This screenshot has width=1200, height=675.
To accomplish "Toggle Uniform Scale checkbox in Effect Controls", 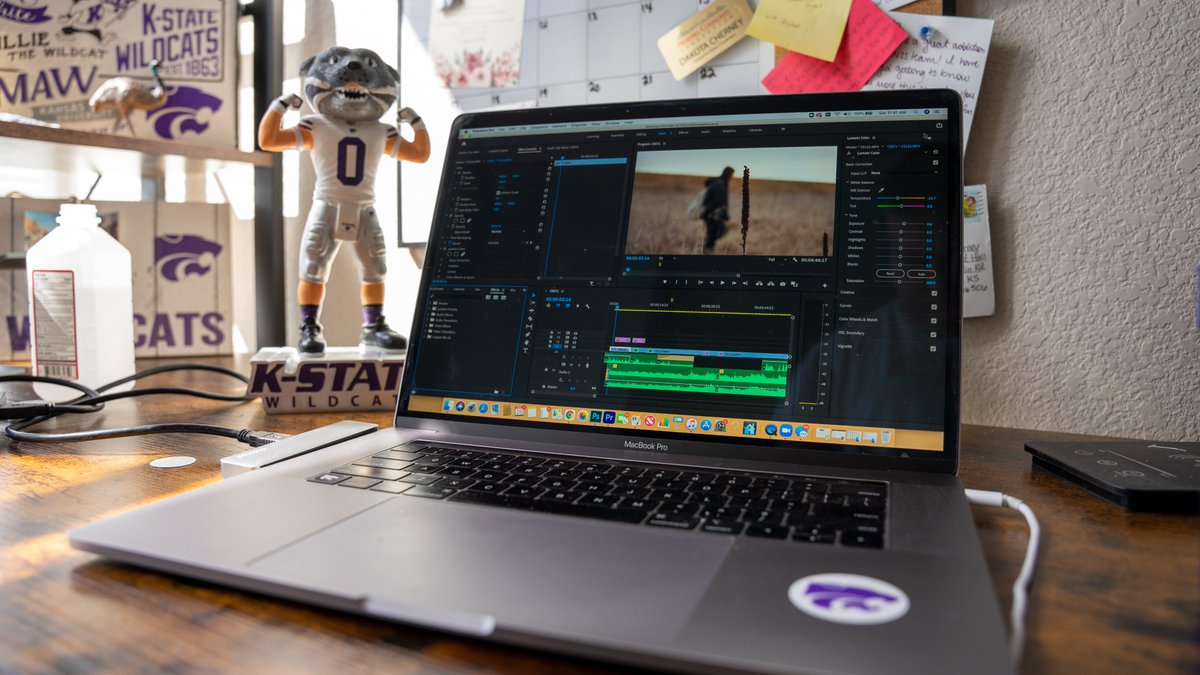I will tap(498, 193).
